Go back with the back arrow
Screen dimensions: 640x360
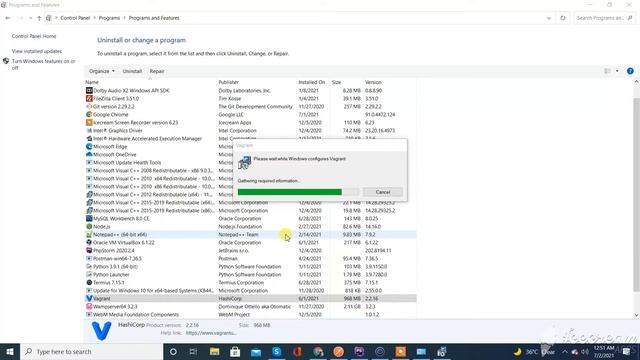[x=8, y=18]
